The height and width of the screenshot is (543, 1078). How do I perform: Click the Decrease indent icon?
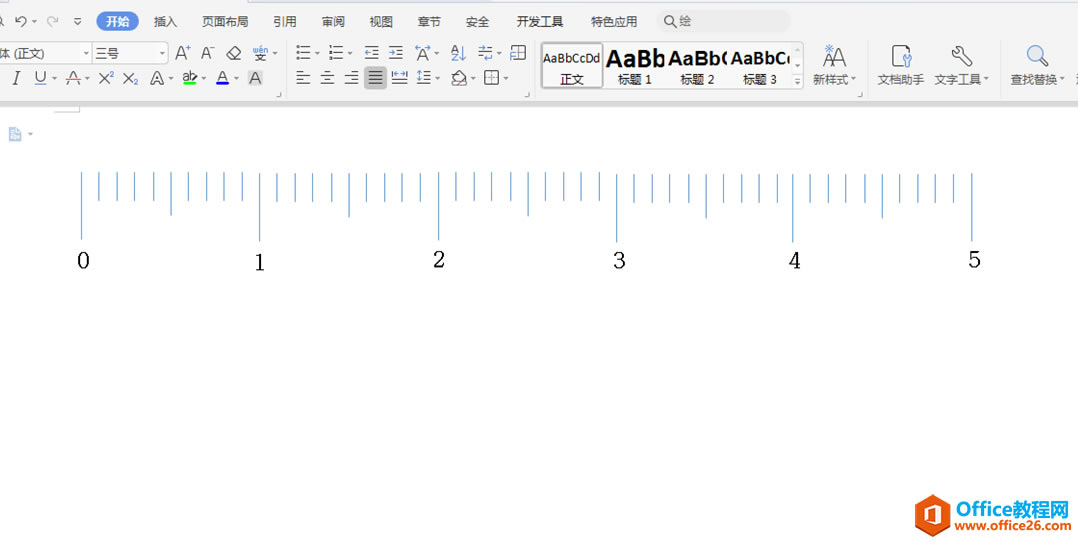371,52
